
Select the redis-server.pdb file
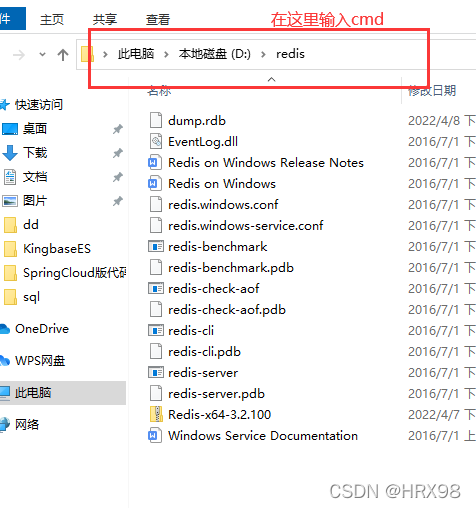click(x=216, y=393)
